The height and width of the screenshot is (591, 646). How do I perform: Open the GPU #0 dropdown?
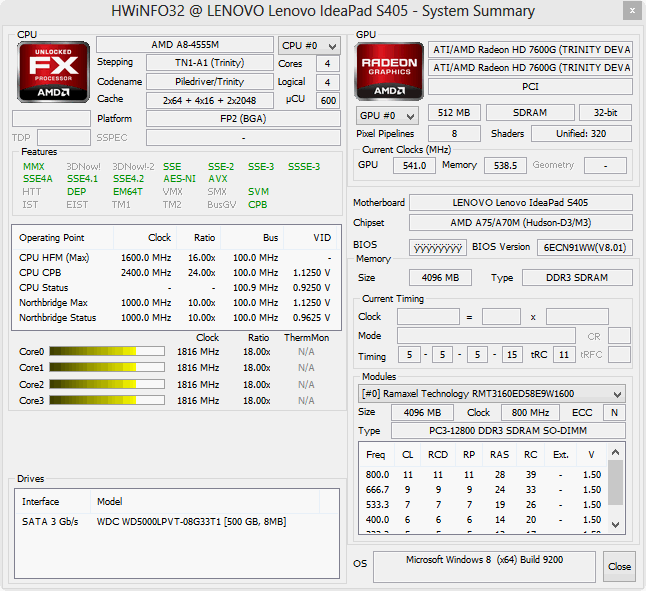click(x=387, y=116)
